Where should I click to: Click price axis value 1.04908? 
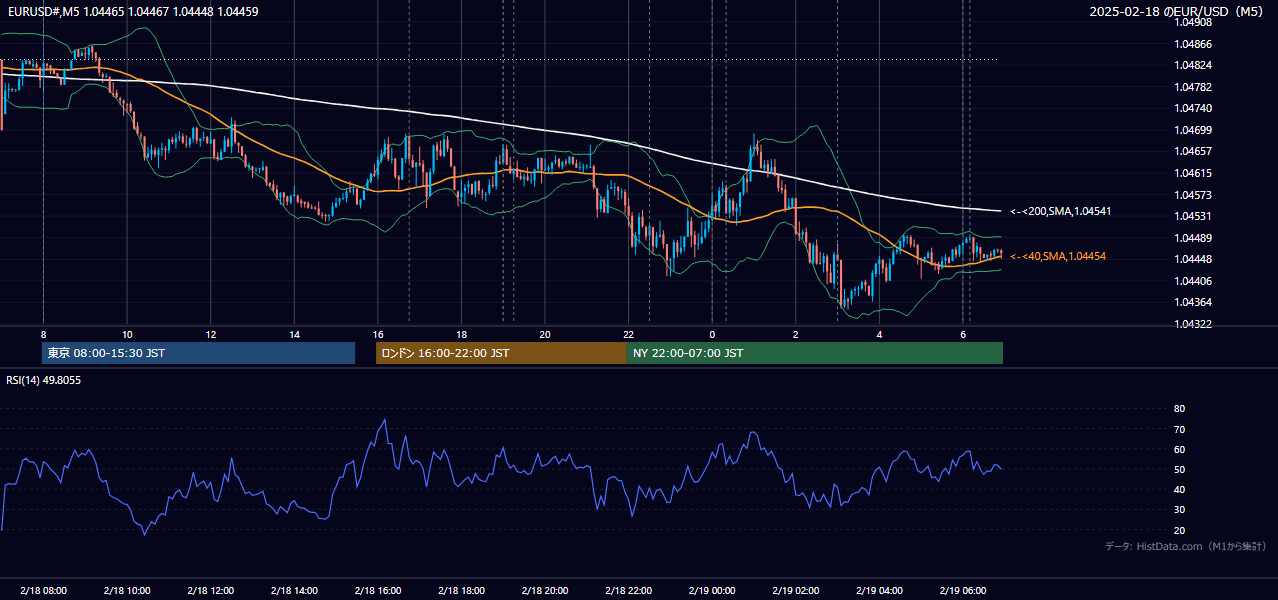point(1194,23)
